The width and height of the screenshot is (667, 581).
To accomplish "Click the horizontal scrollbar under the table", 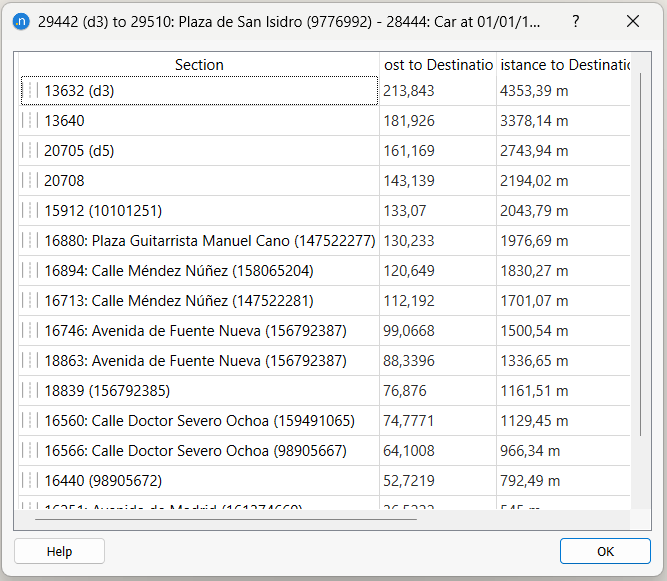I will pos(225,518).
